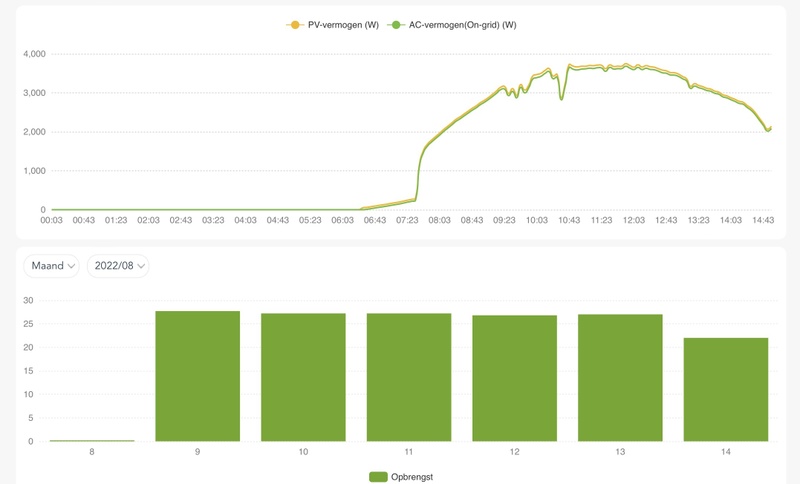
Task: Toggle the PV-vermogen (W) series label
Action: (x=342, y=24)
